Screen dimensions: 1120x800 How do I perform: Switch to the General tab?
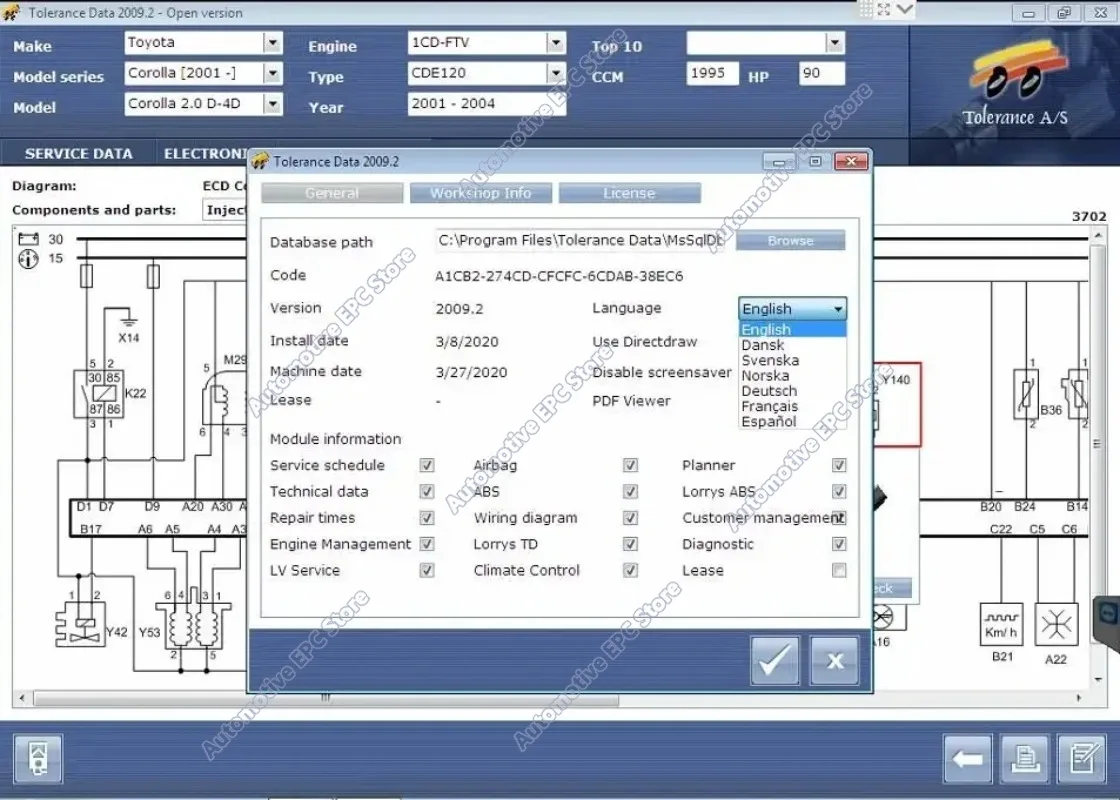[x=332, y=193]
